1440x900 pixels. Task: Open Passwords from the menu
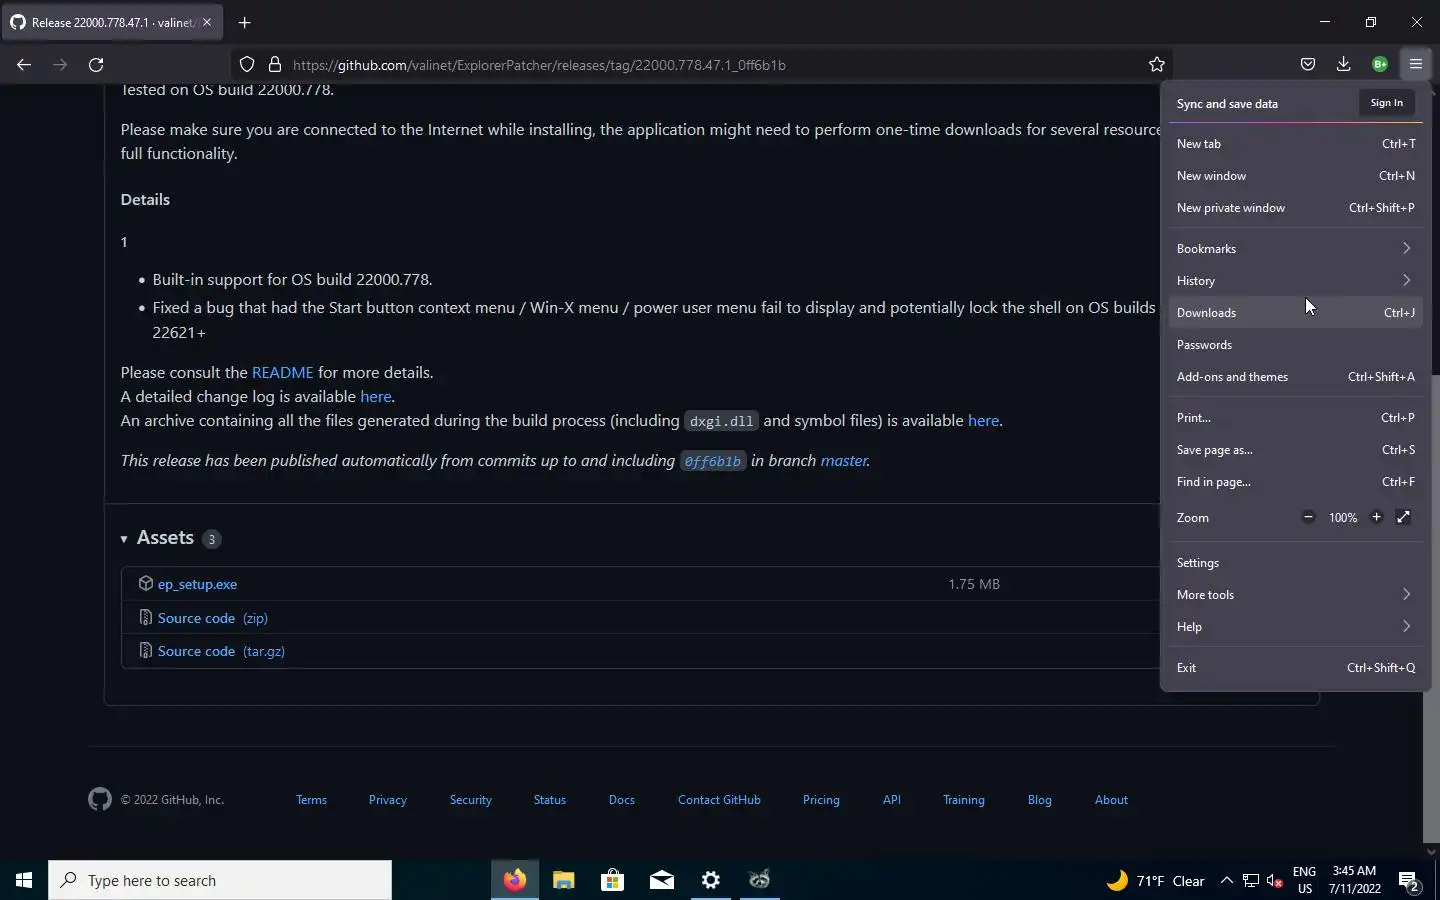1295,344
